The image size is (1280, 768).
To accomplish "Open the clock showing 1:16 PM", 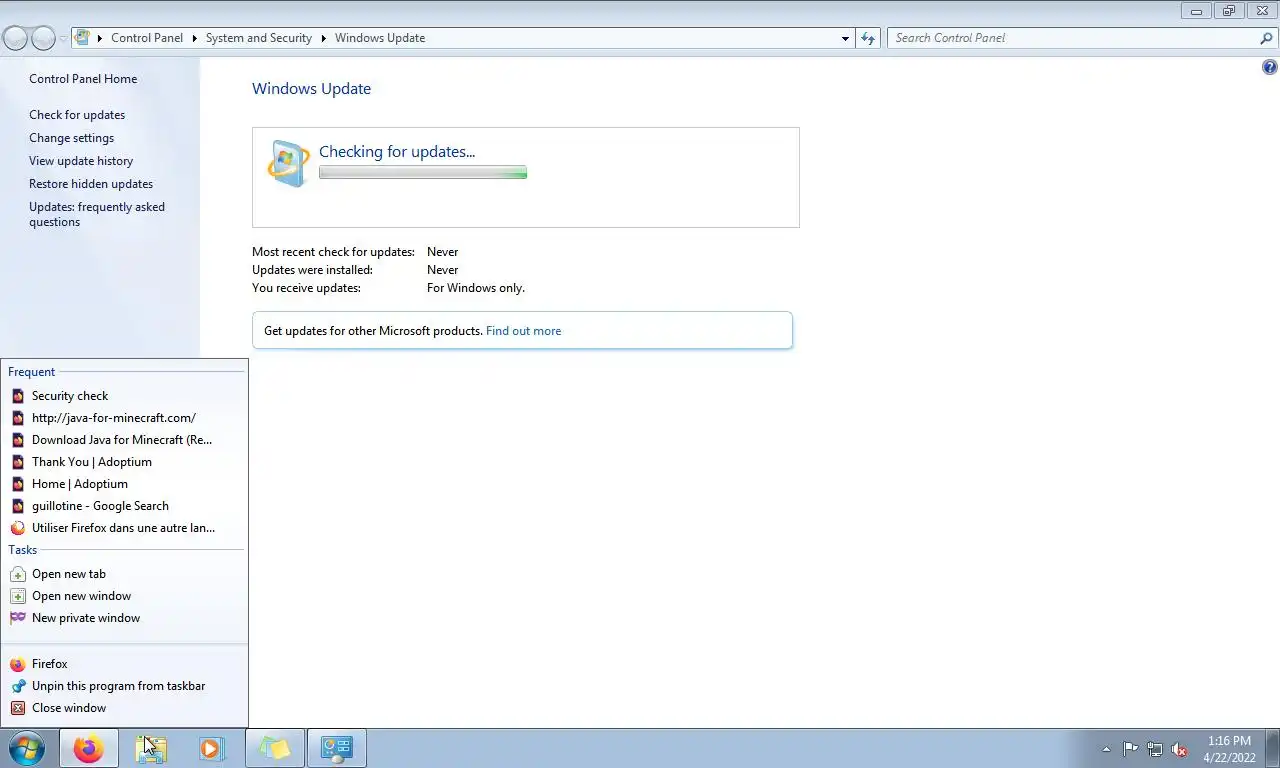I will tap(1229, 749).
